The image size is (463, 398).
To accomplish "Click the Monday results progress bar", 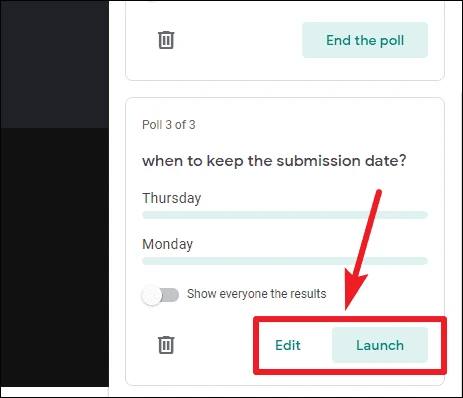I will click(285, 261).
